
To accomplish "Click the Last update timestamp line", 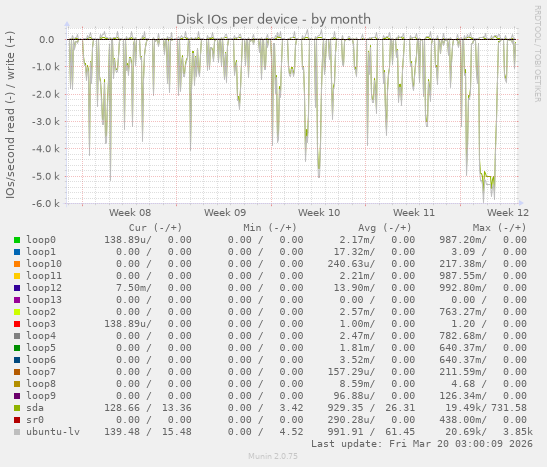I will [422, 444].
